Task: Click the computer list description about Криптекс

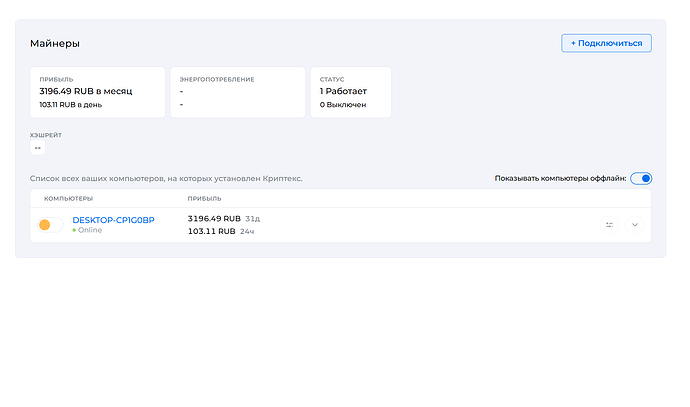Action: coord(166,178)
